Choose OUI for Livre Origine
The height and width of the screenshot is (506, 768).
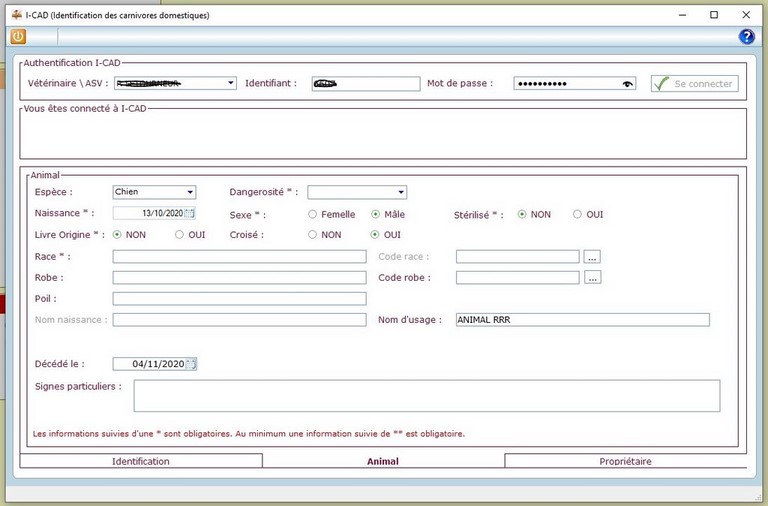(179, 235)
